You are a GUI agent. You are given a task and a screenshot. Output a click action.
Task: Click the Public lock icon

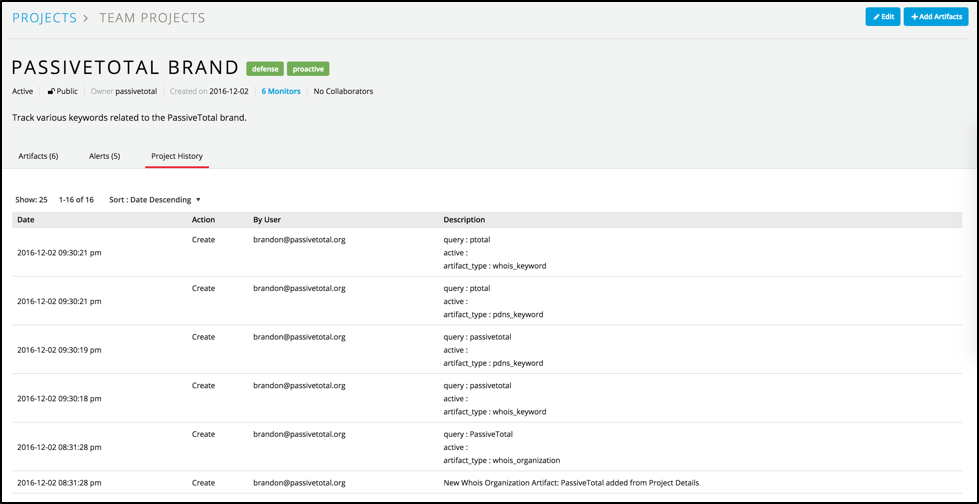(x=52, y=91)
